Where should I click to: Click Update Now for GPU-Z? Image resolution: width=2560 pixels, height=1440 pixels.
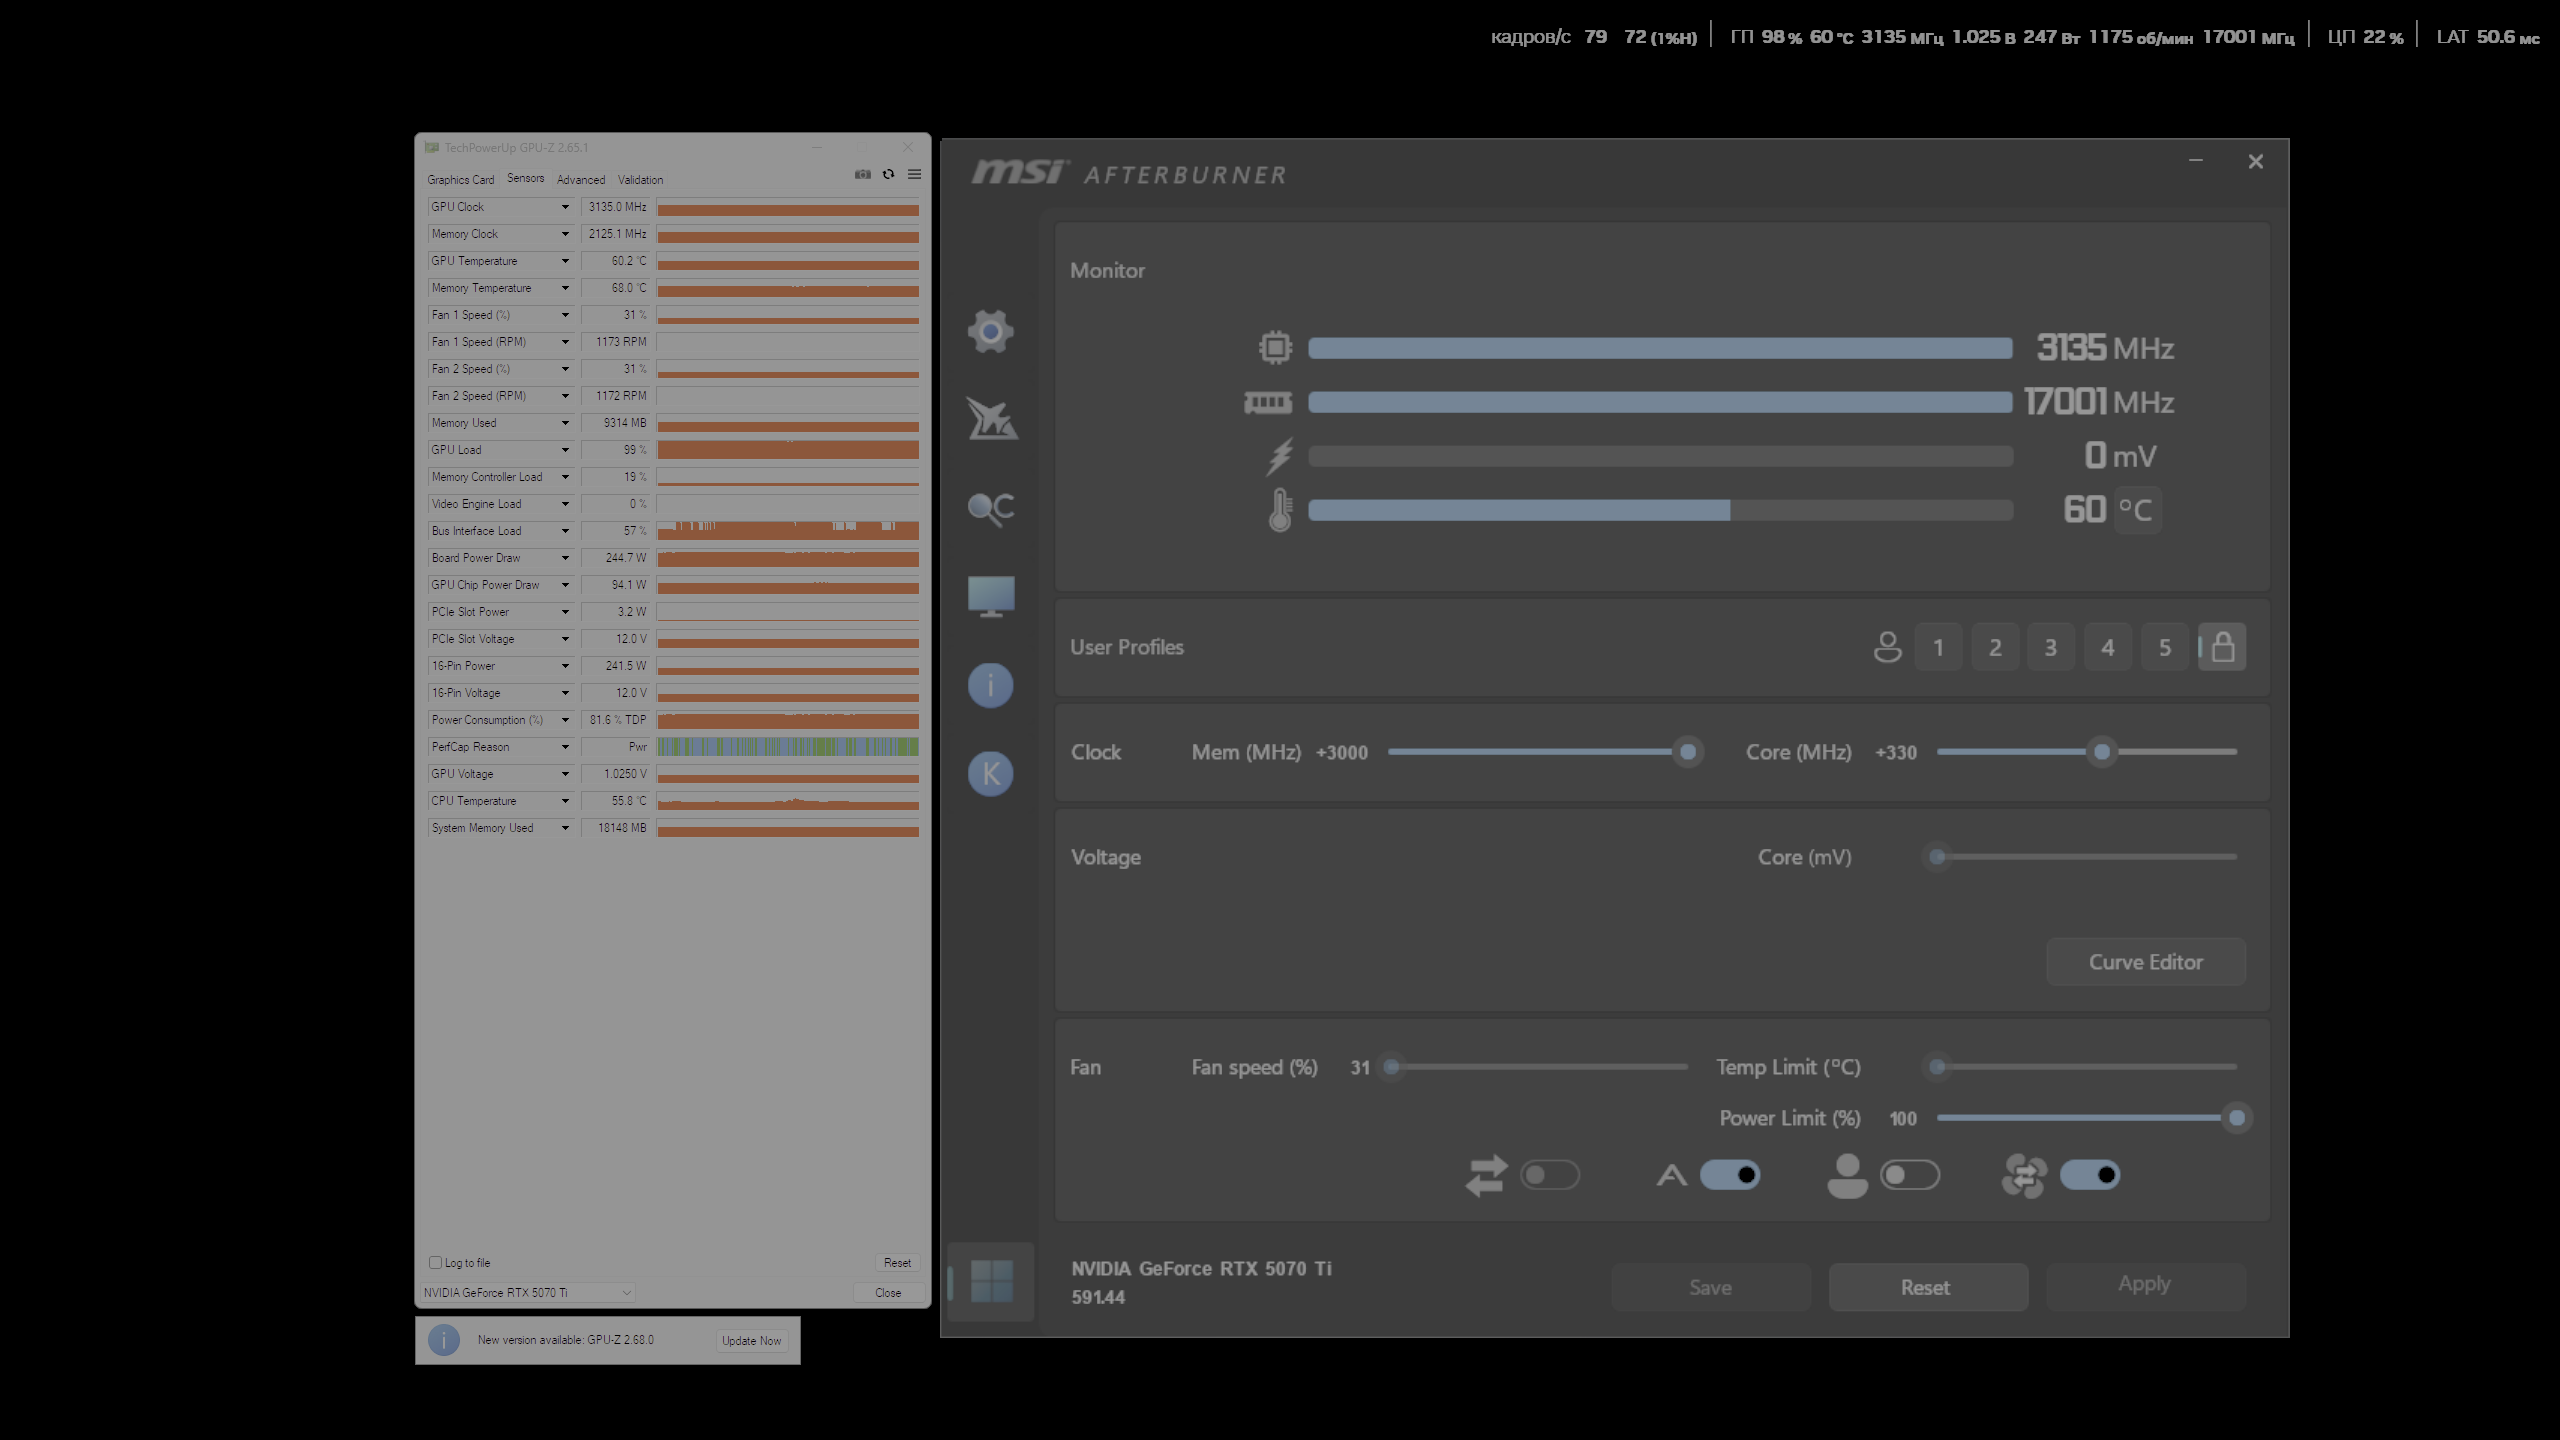tap(751, 1341)
